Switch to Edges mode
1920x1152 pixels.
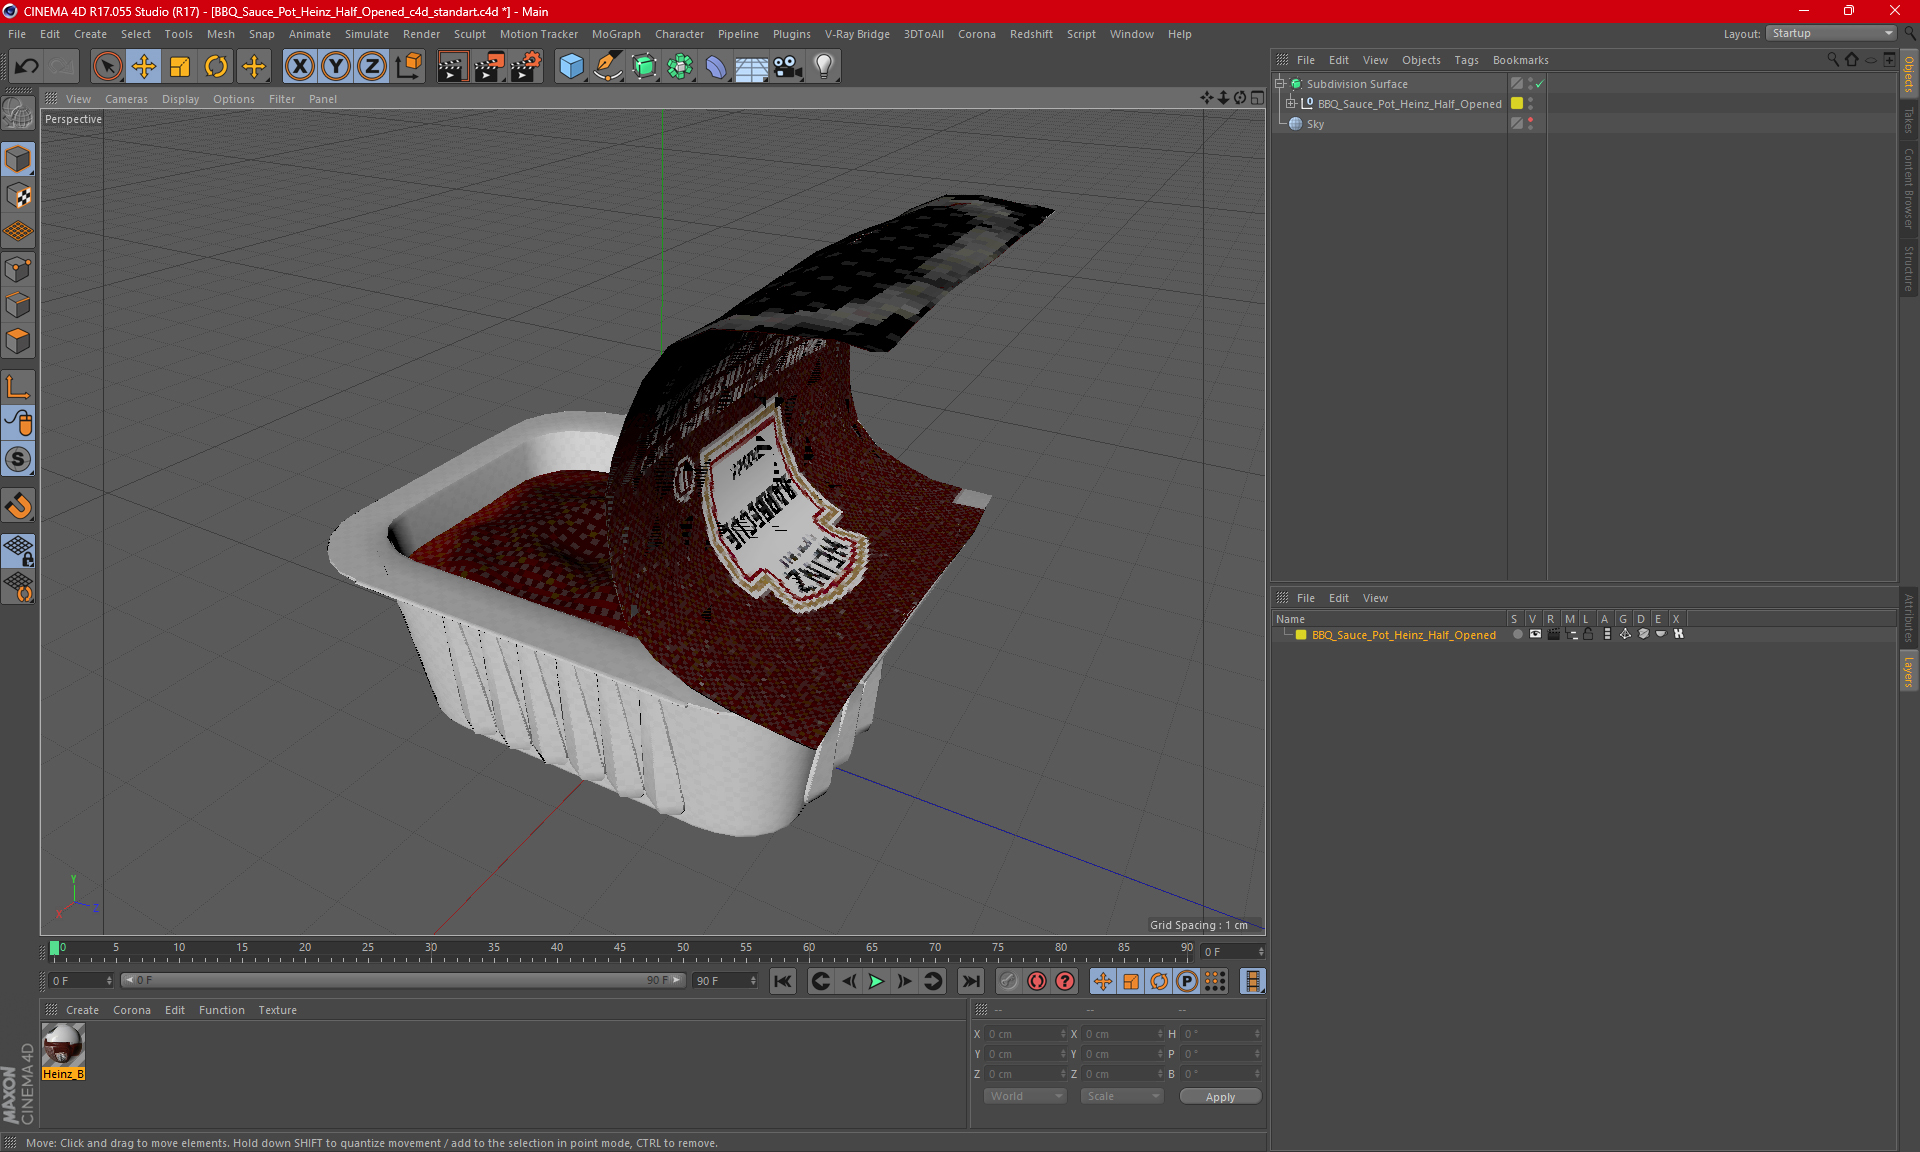pos(18,305)
